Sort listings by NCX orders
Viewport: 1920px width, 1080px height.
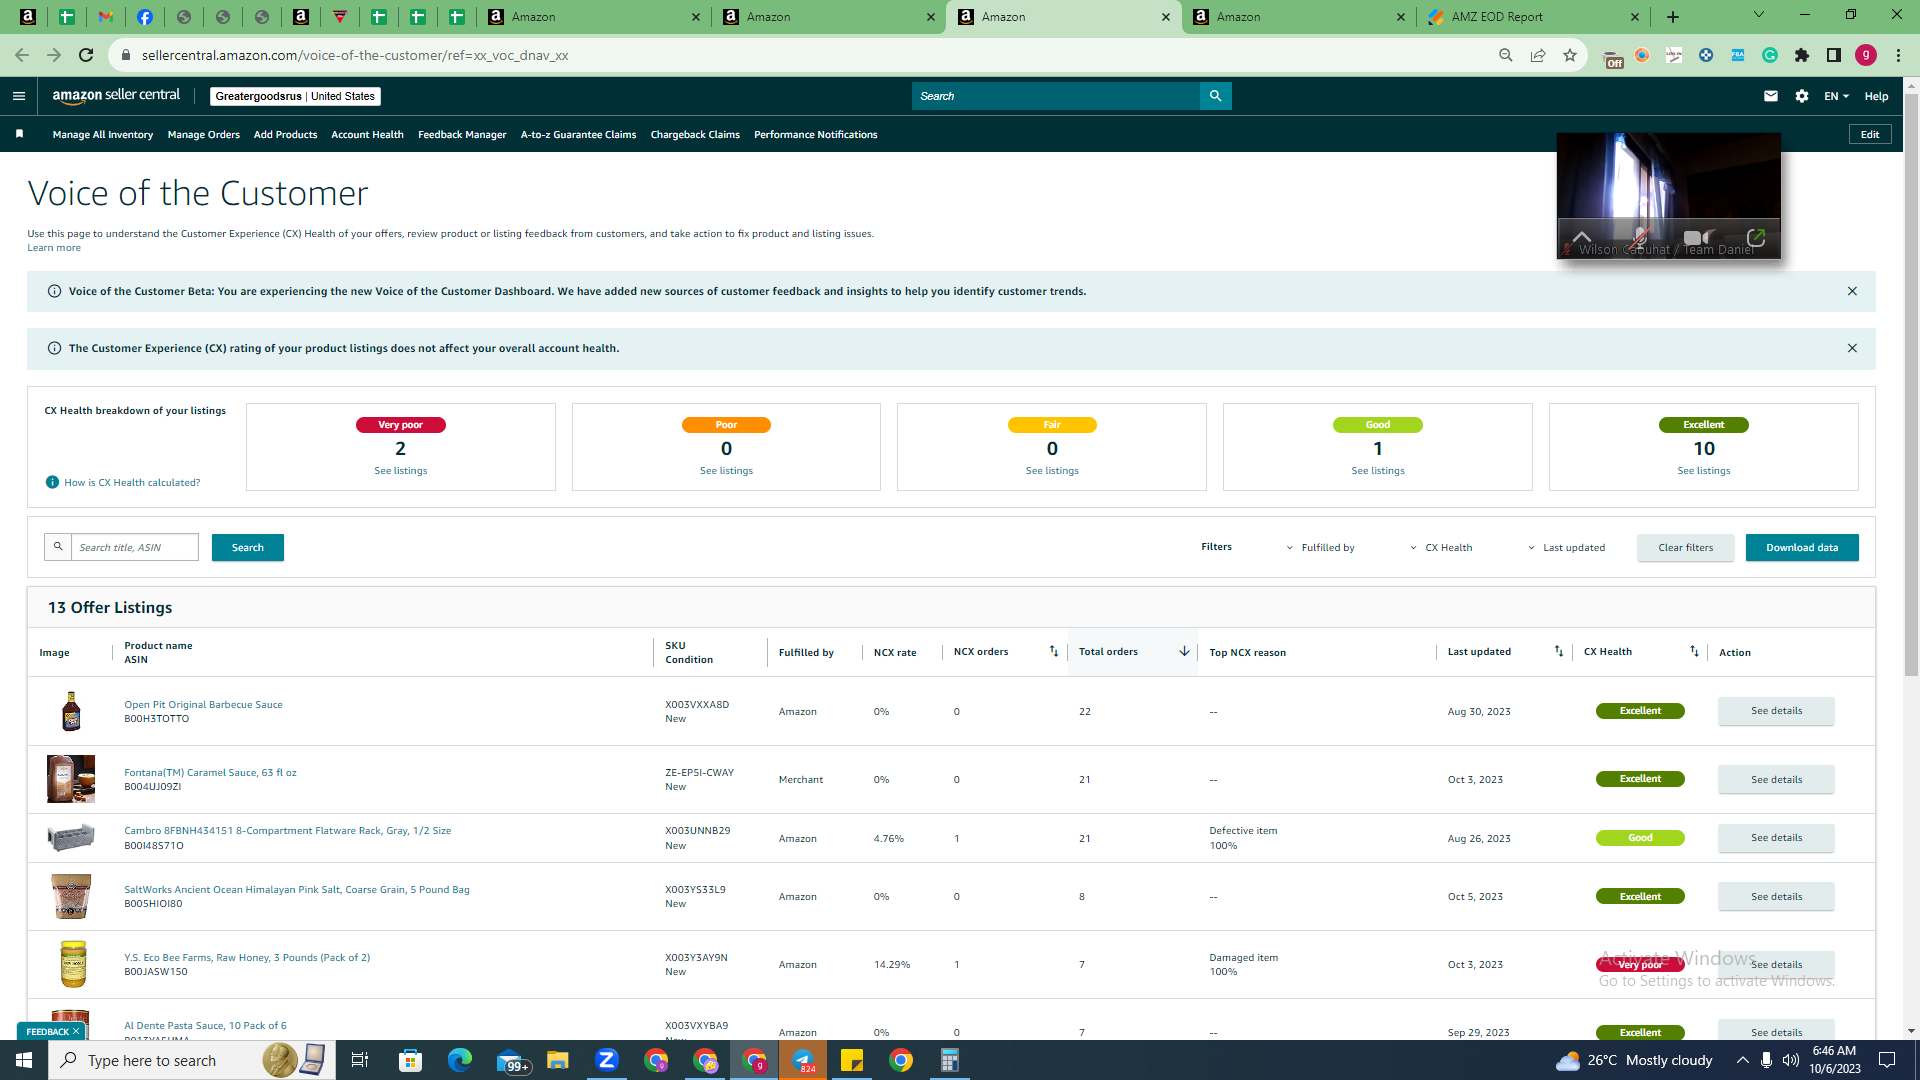point(1053,651)
